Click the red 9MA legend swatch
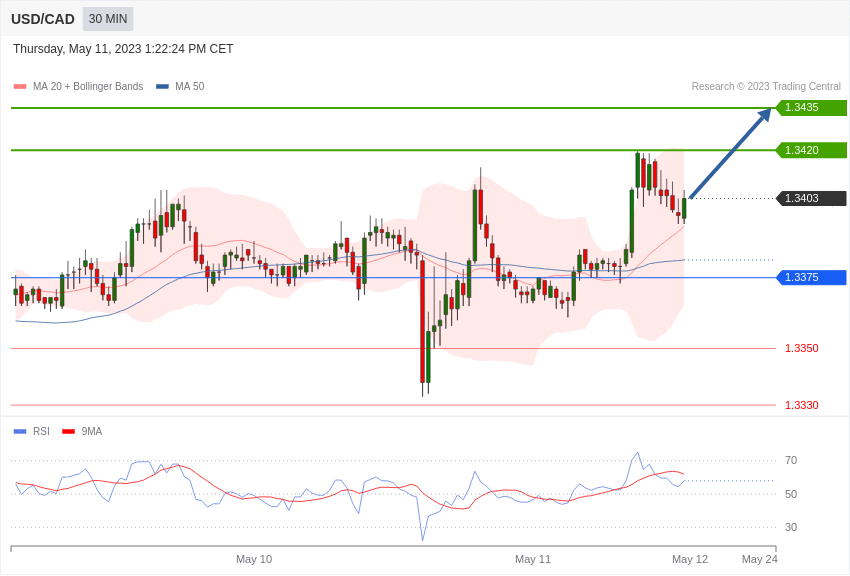 point(68,432)
